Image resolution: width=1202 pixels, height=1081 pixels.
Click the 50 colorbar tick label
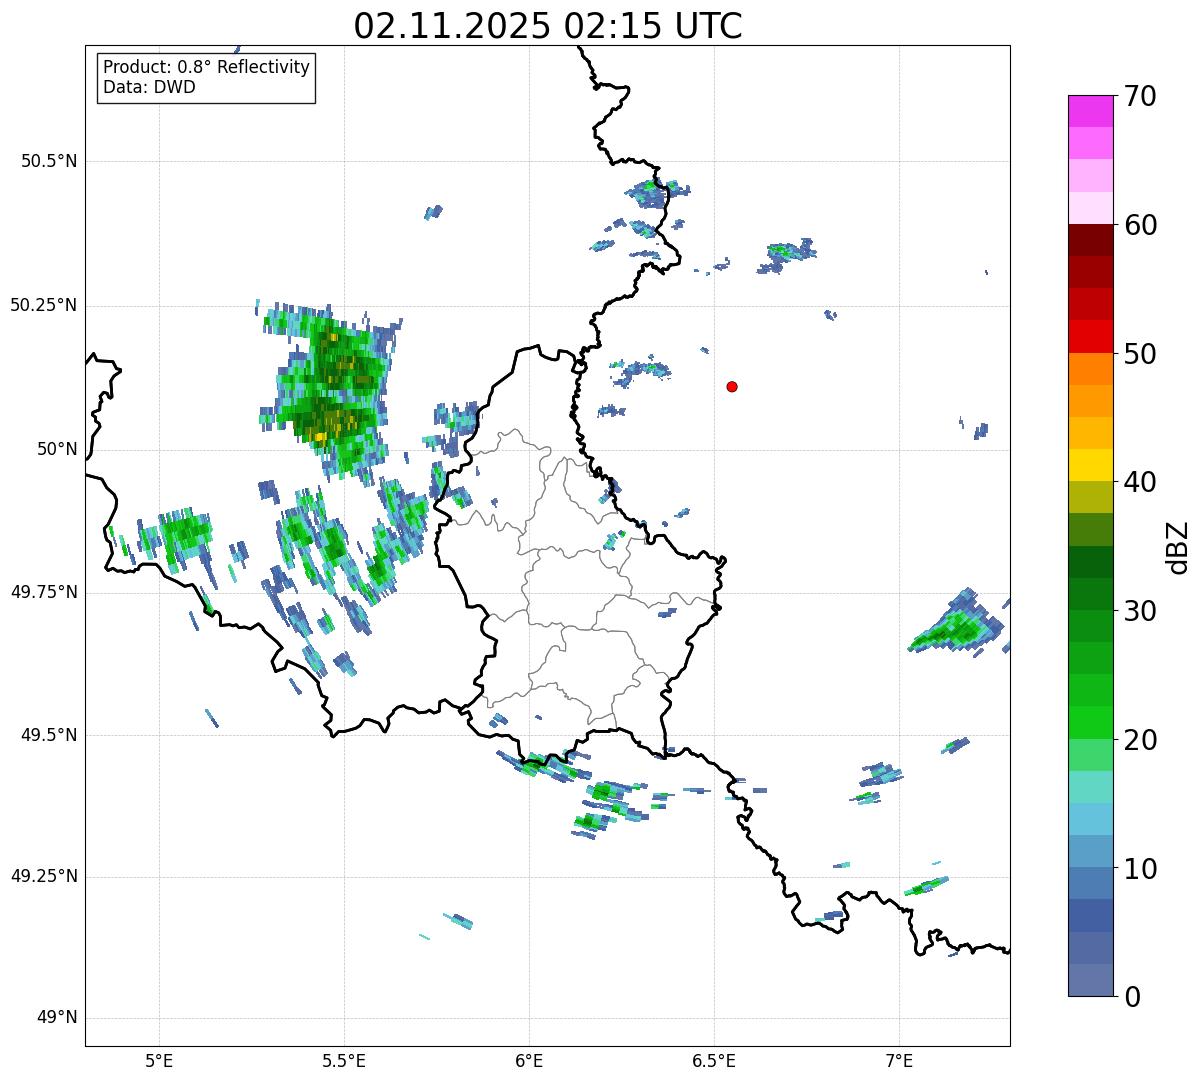[1140, 354]
